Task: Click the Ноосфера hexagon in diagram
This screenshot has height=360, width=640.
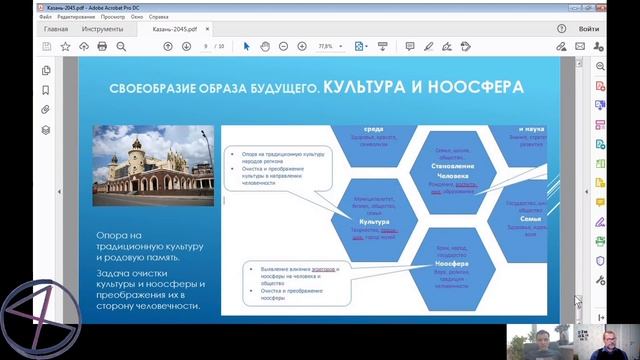Action: [452, 269]
